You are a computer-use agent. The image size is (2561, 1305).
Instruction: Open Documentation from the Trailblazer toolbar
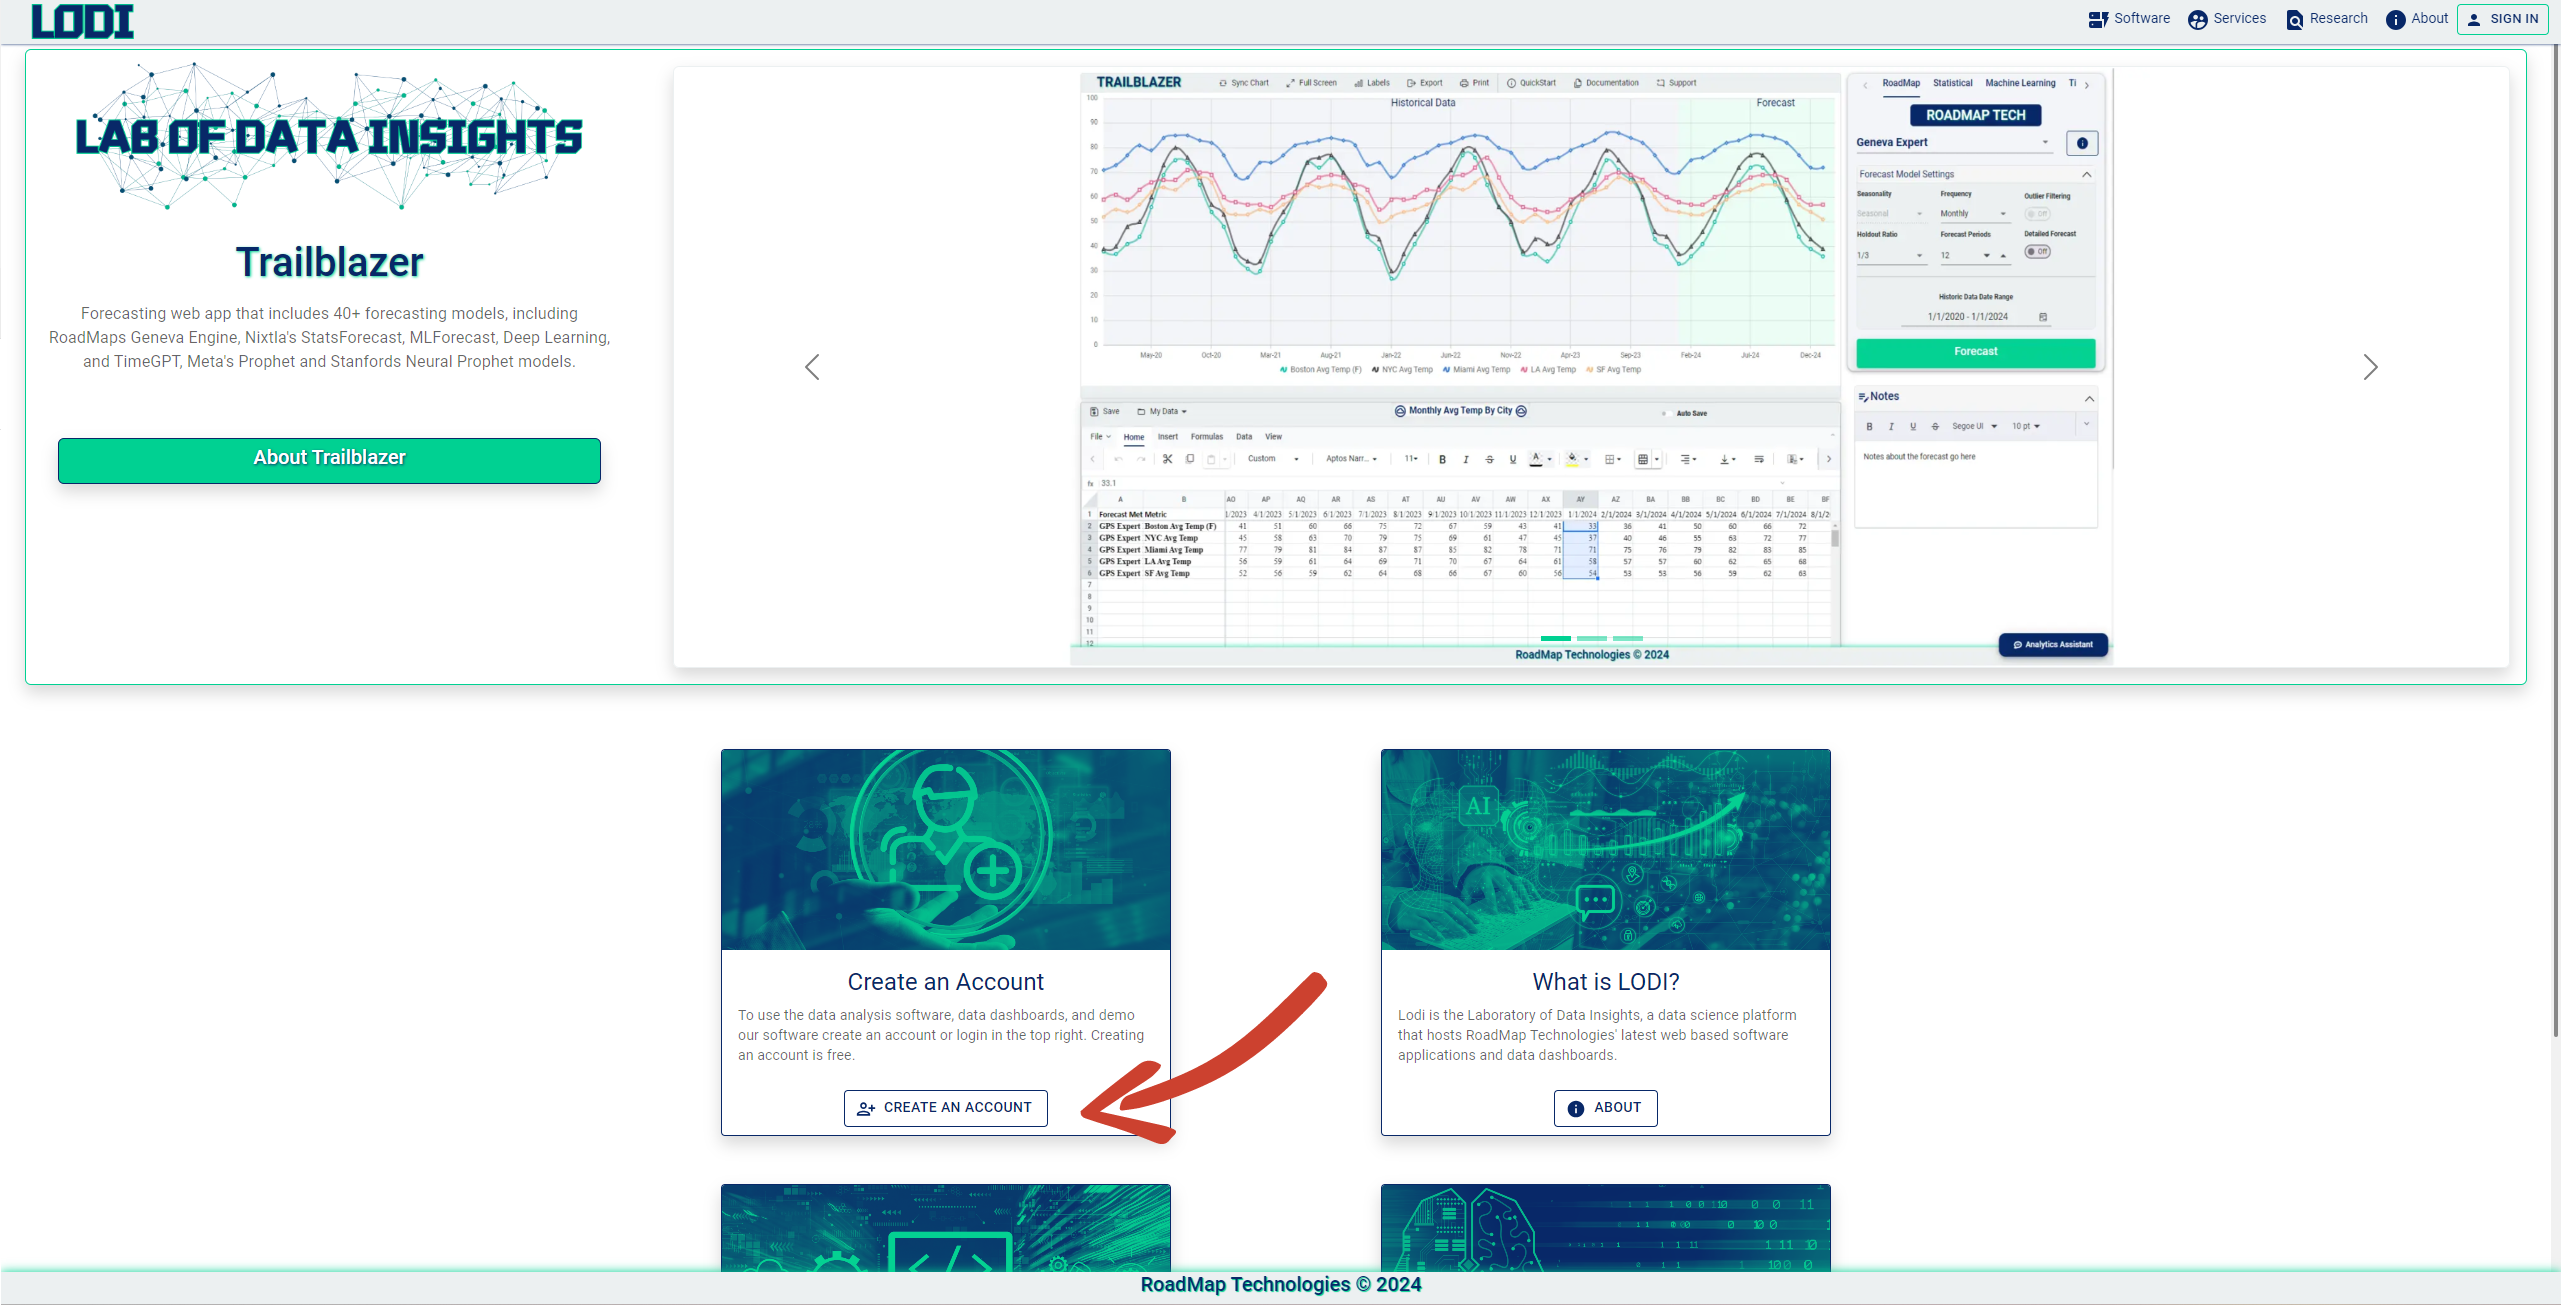[x=1606, y=83]
